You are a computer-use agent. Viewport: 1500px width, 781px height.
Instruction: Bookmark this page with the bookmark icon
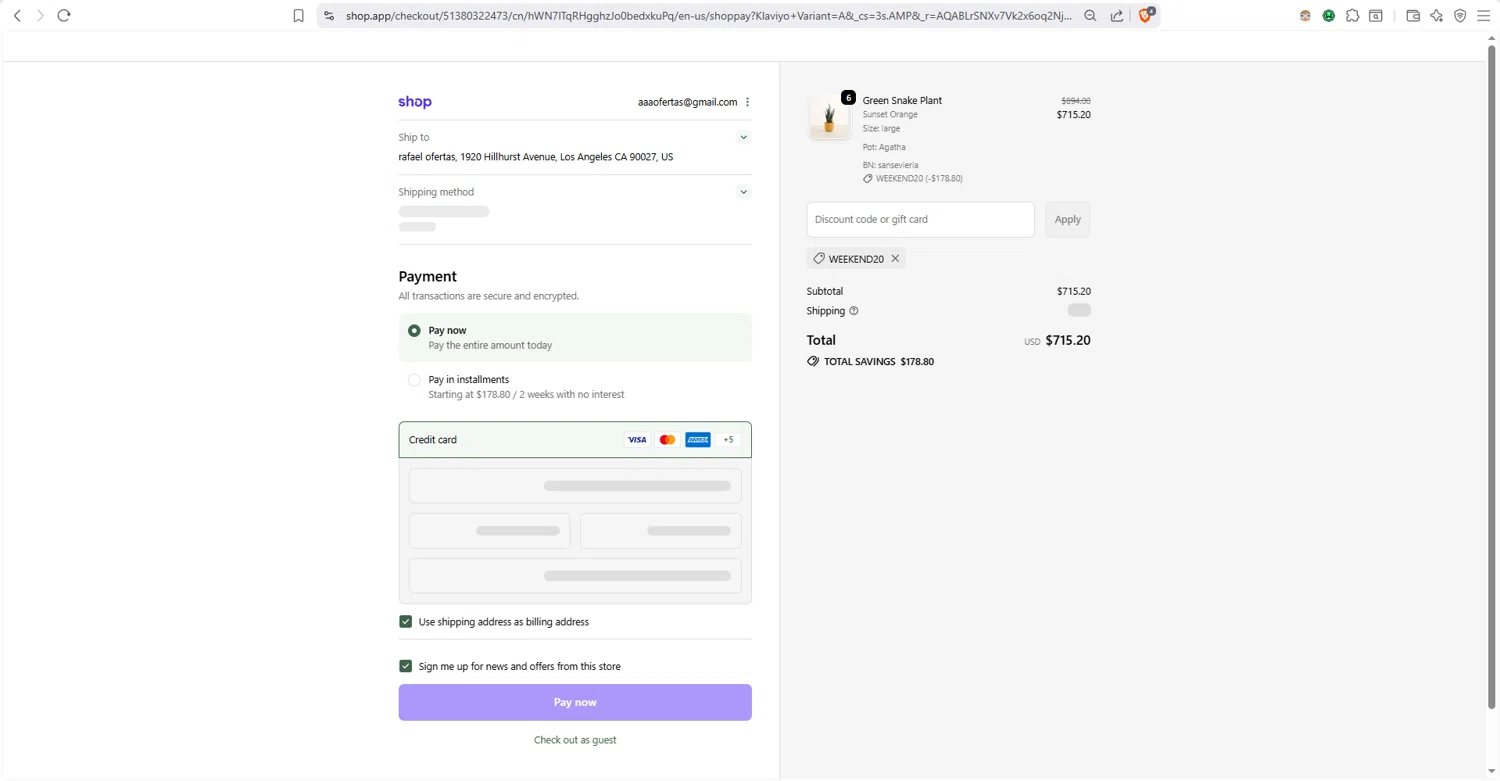click(298, 16)
